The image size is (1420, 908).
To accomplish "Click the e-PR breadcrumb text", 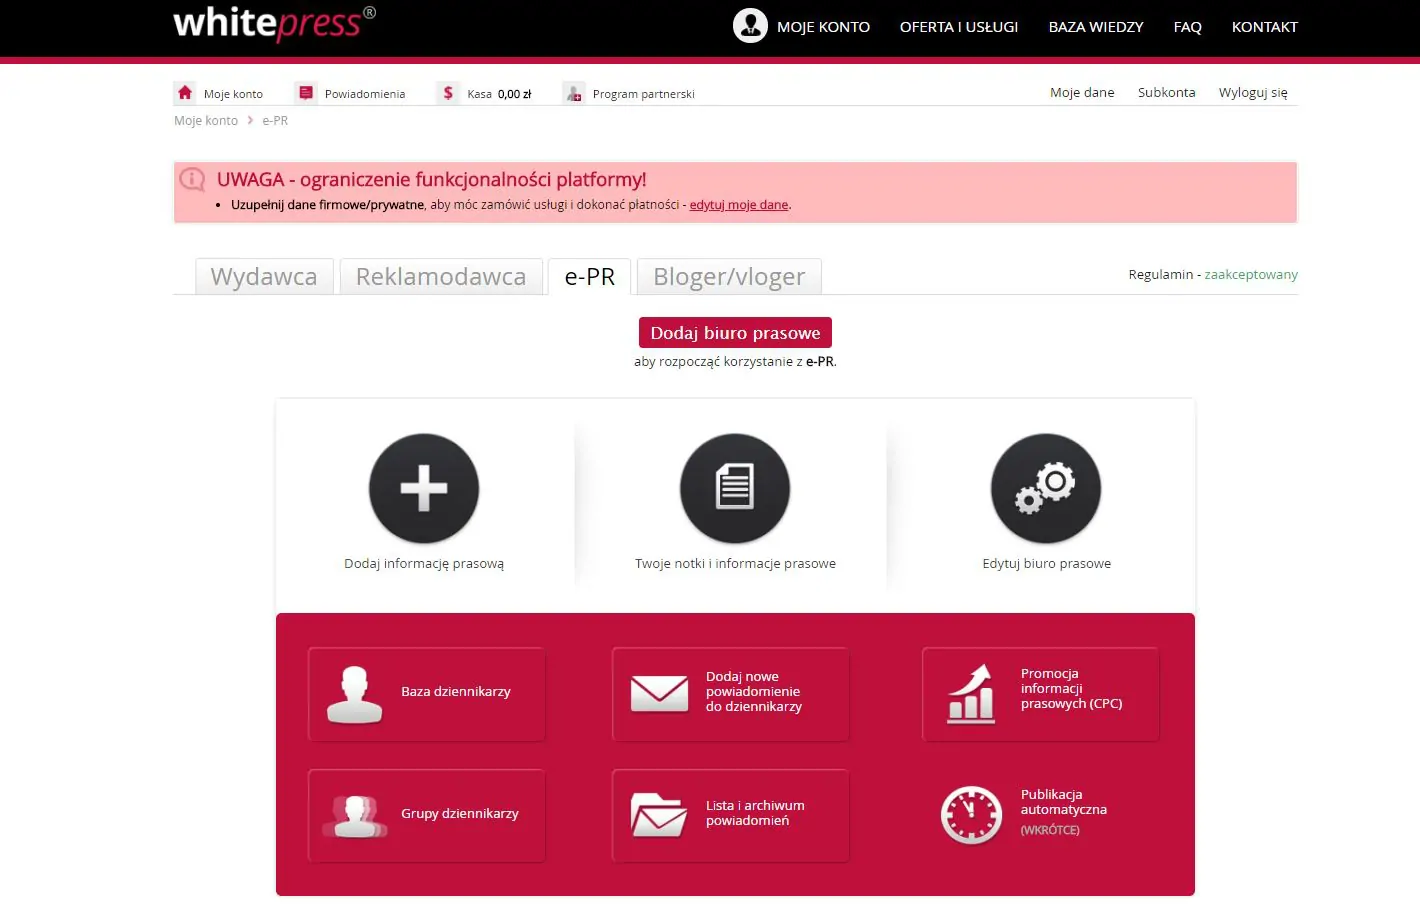I will tap(275, 121).
